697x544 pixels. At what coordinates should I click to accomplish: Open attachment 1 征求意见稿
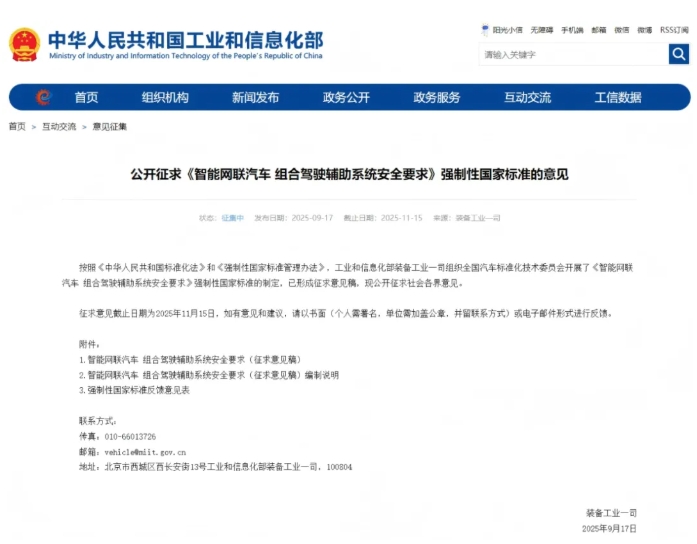(x=194, y=360)
